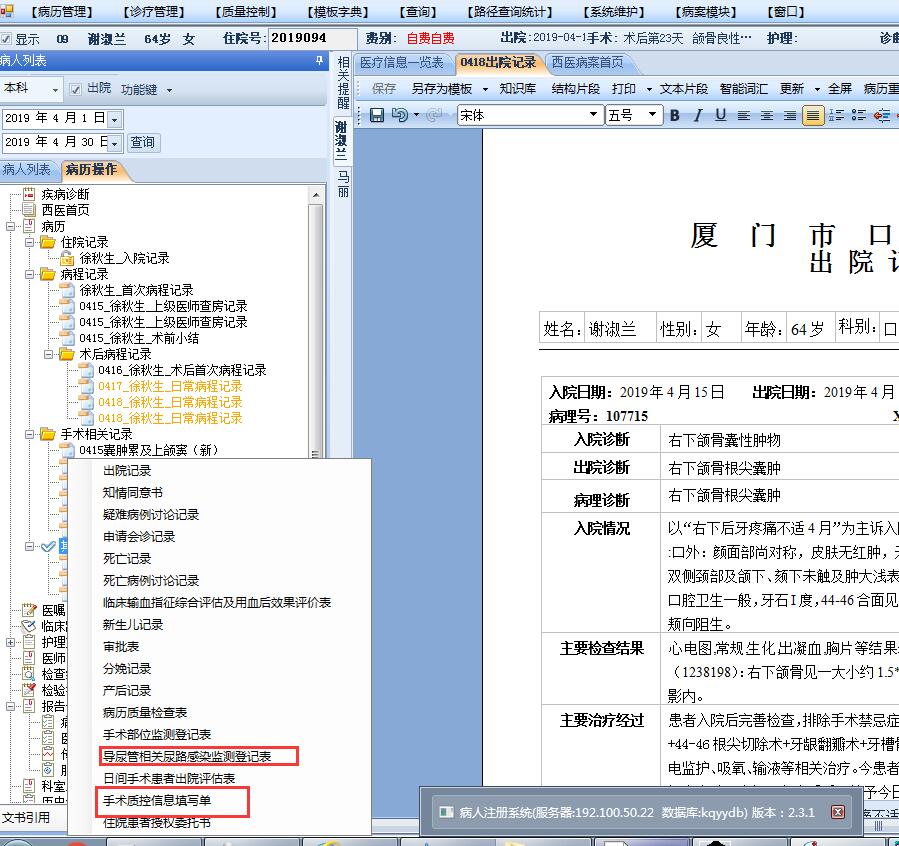Insert bulleted list
The image size is (899, 846).
[x=859, y=115]
